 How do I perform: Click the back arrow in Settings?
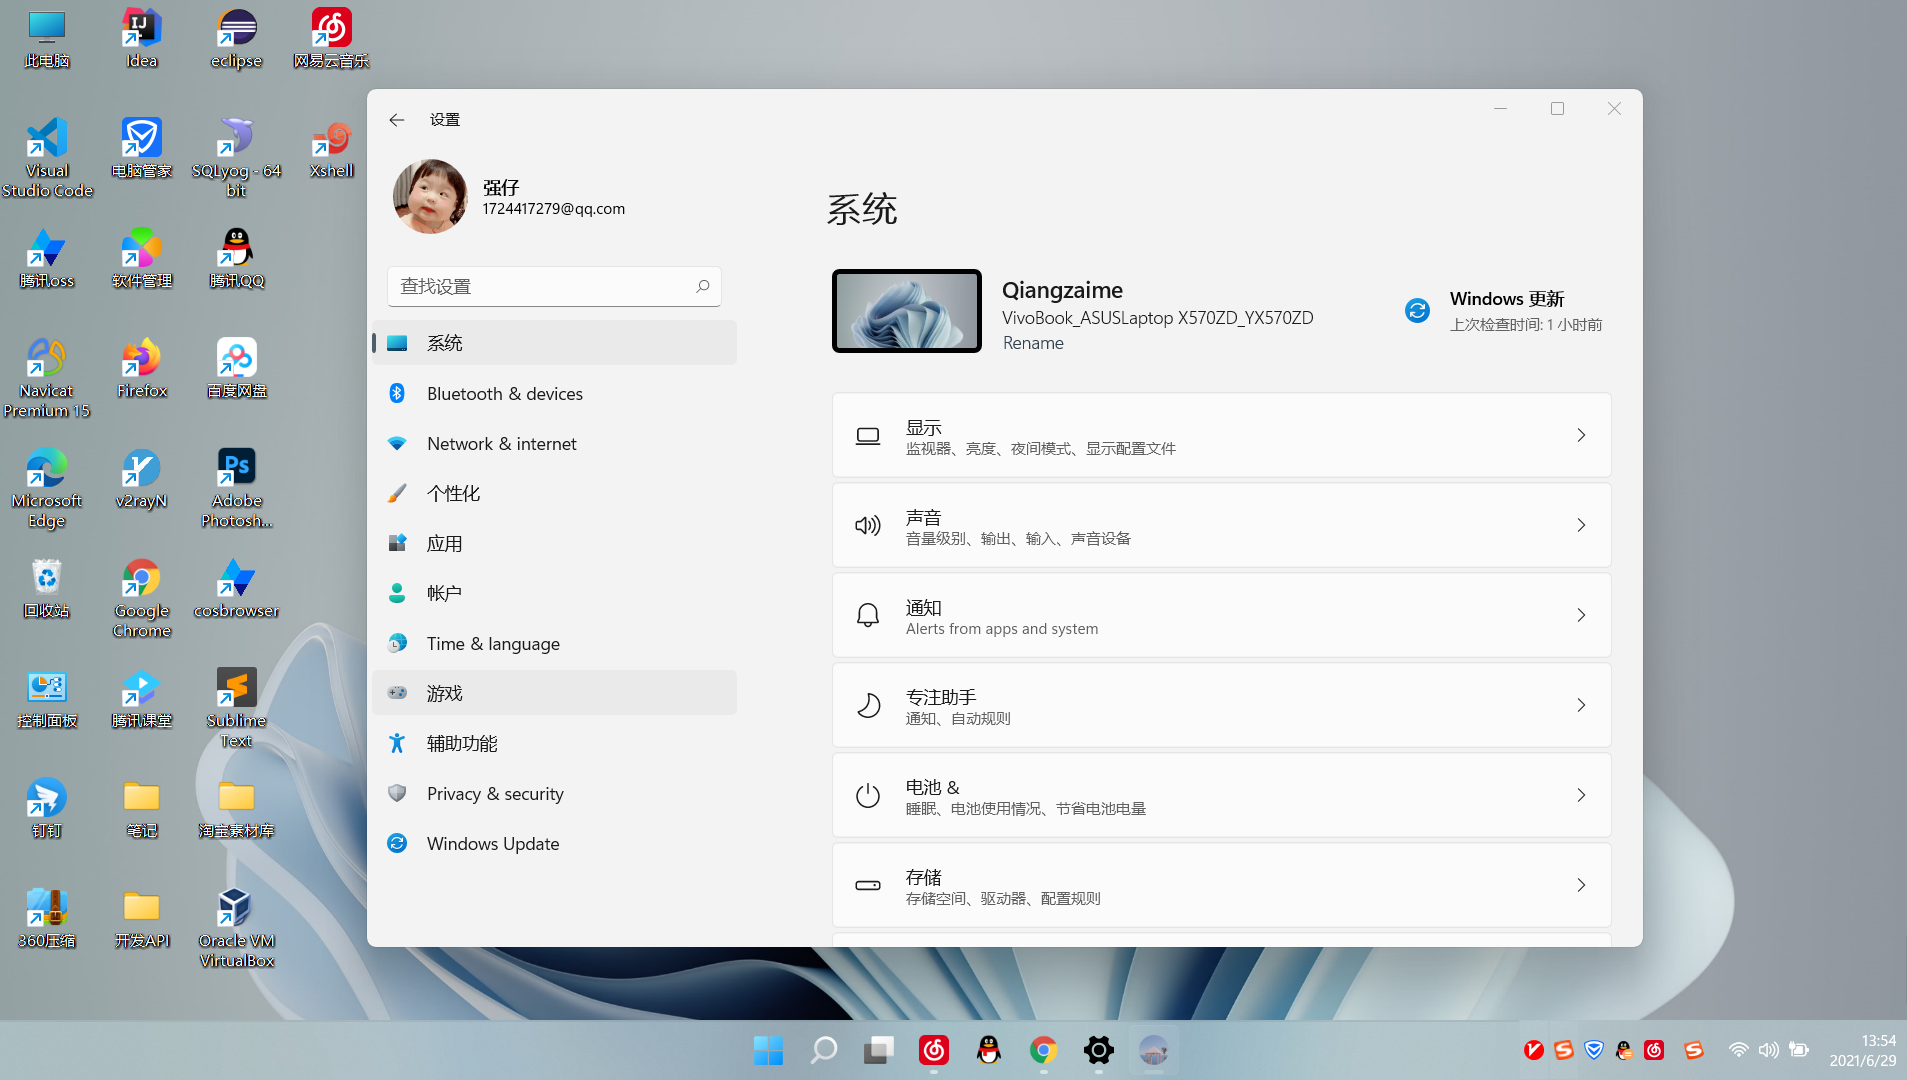(x=397, y=120)
